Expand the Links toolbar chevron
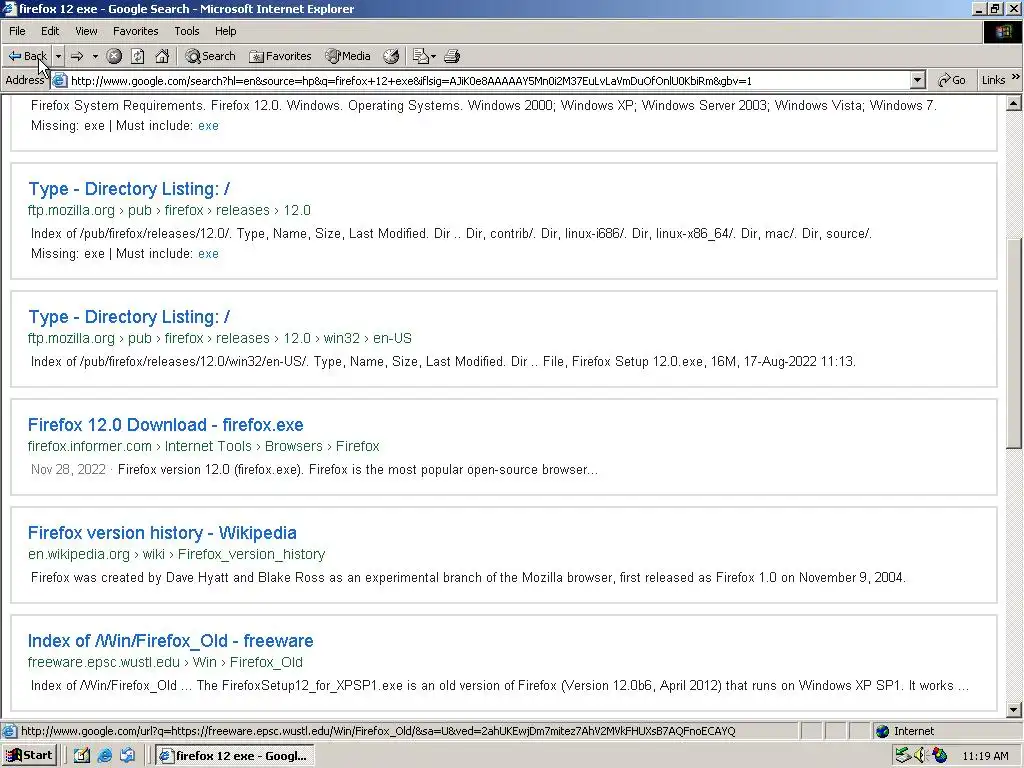 coord(1016,77)
